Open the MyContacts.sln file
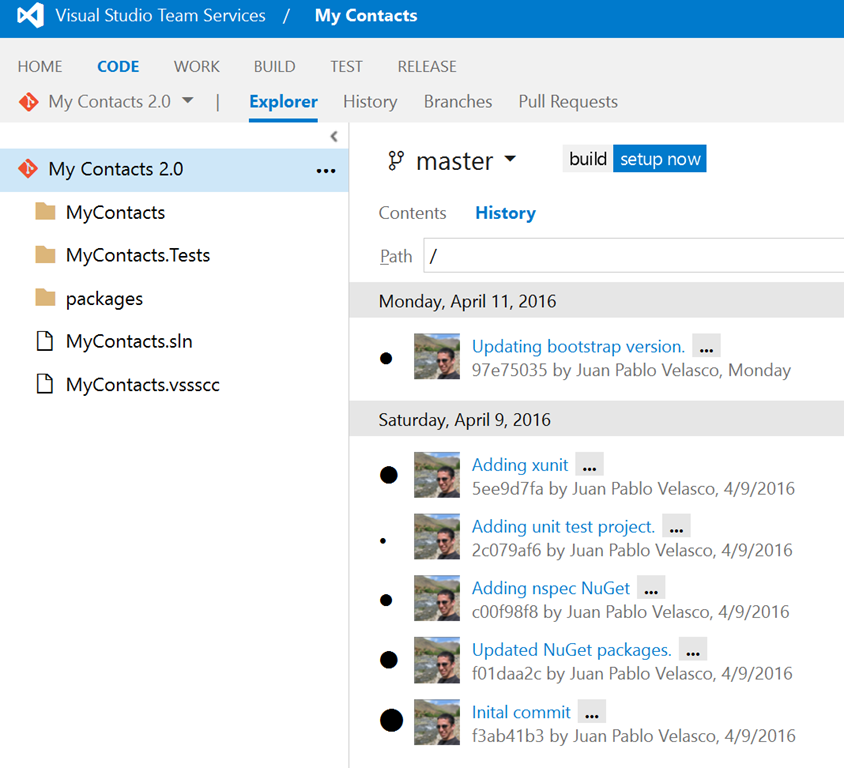Screen dimensions: 844x768 pyautogui.click(x=129, y=341)
